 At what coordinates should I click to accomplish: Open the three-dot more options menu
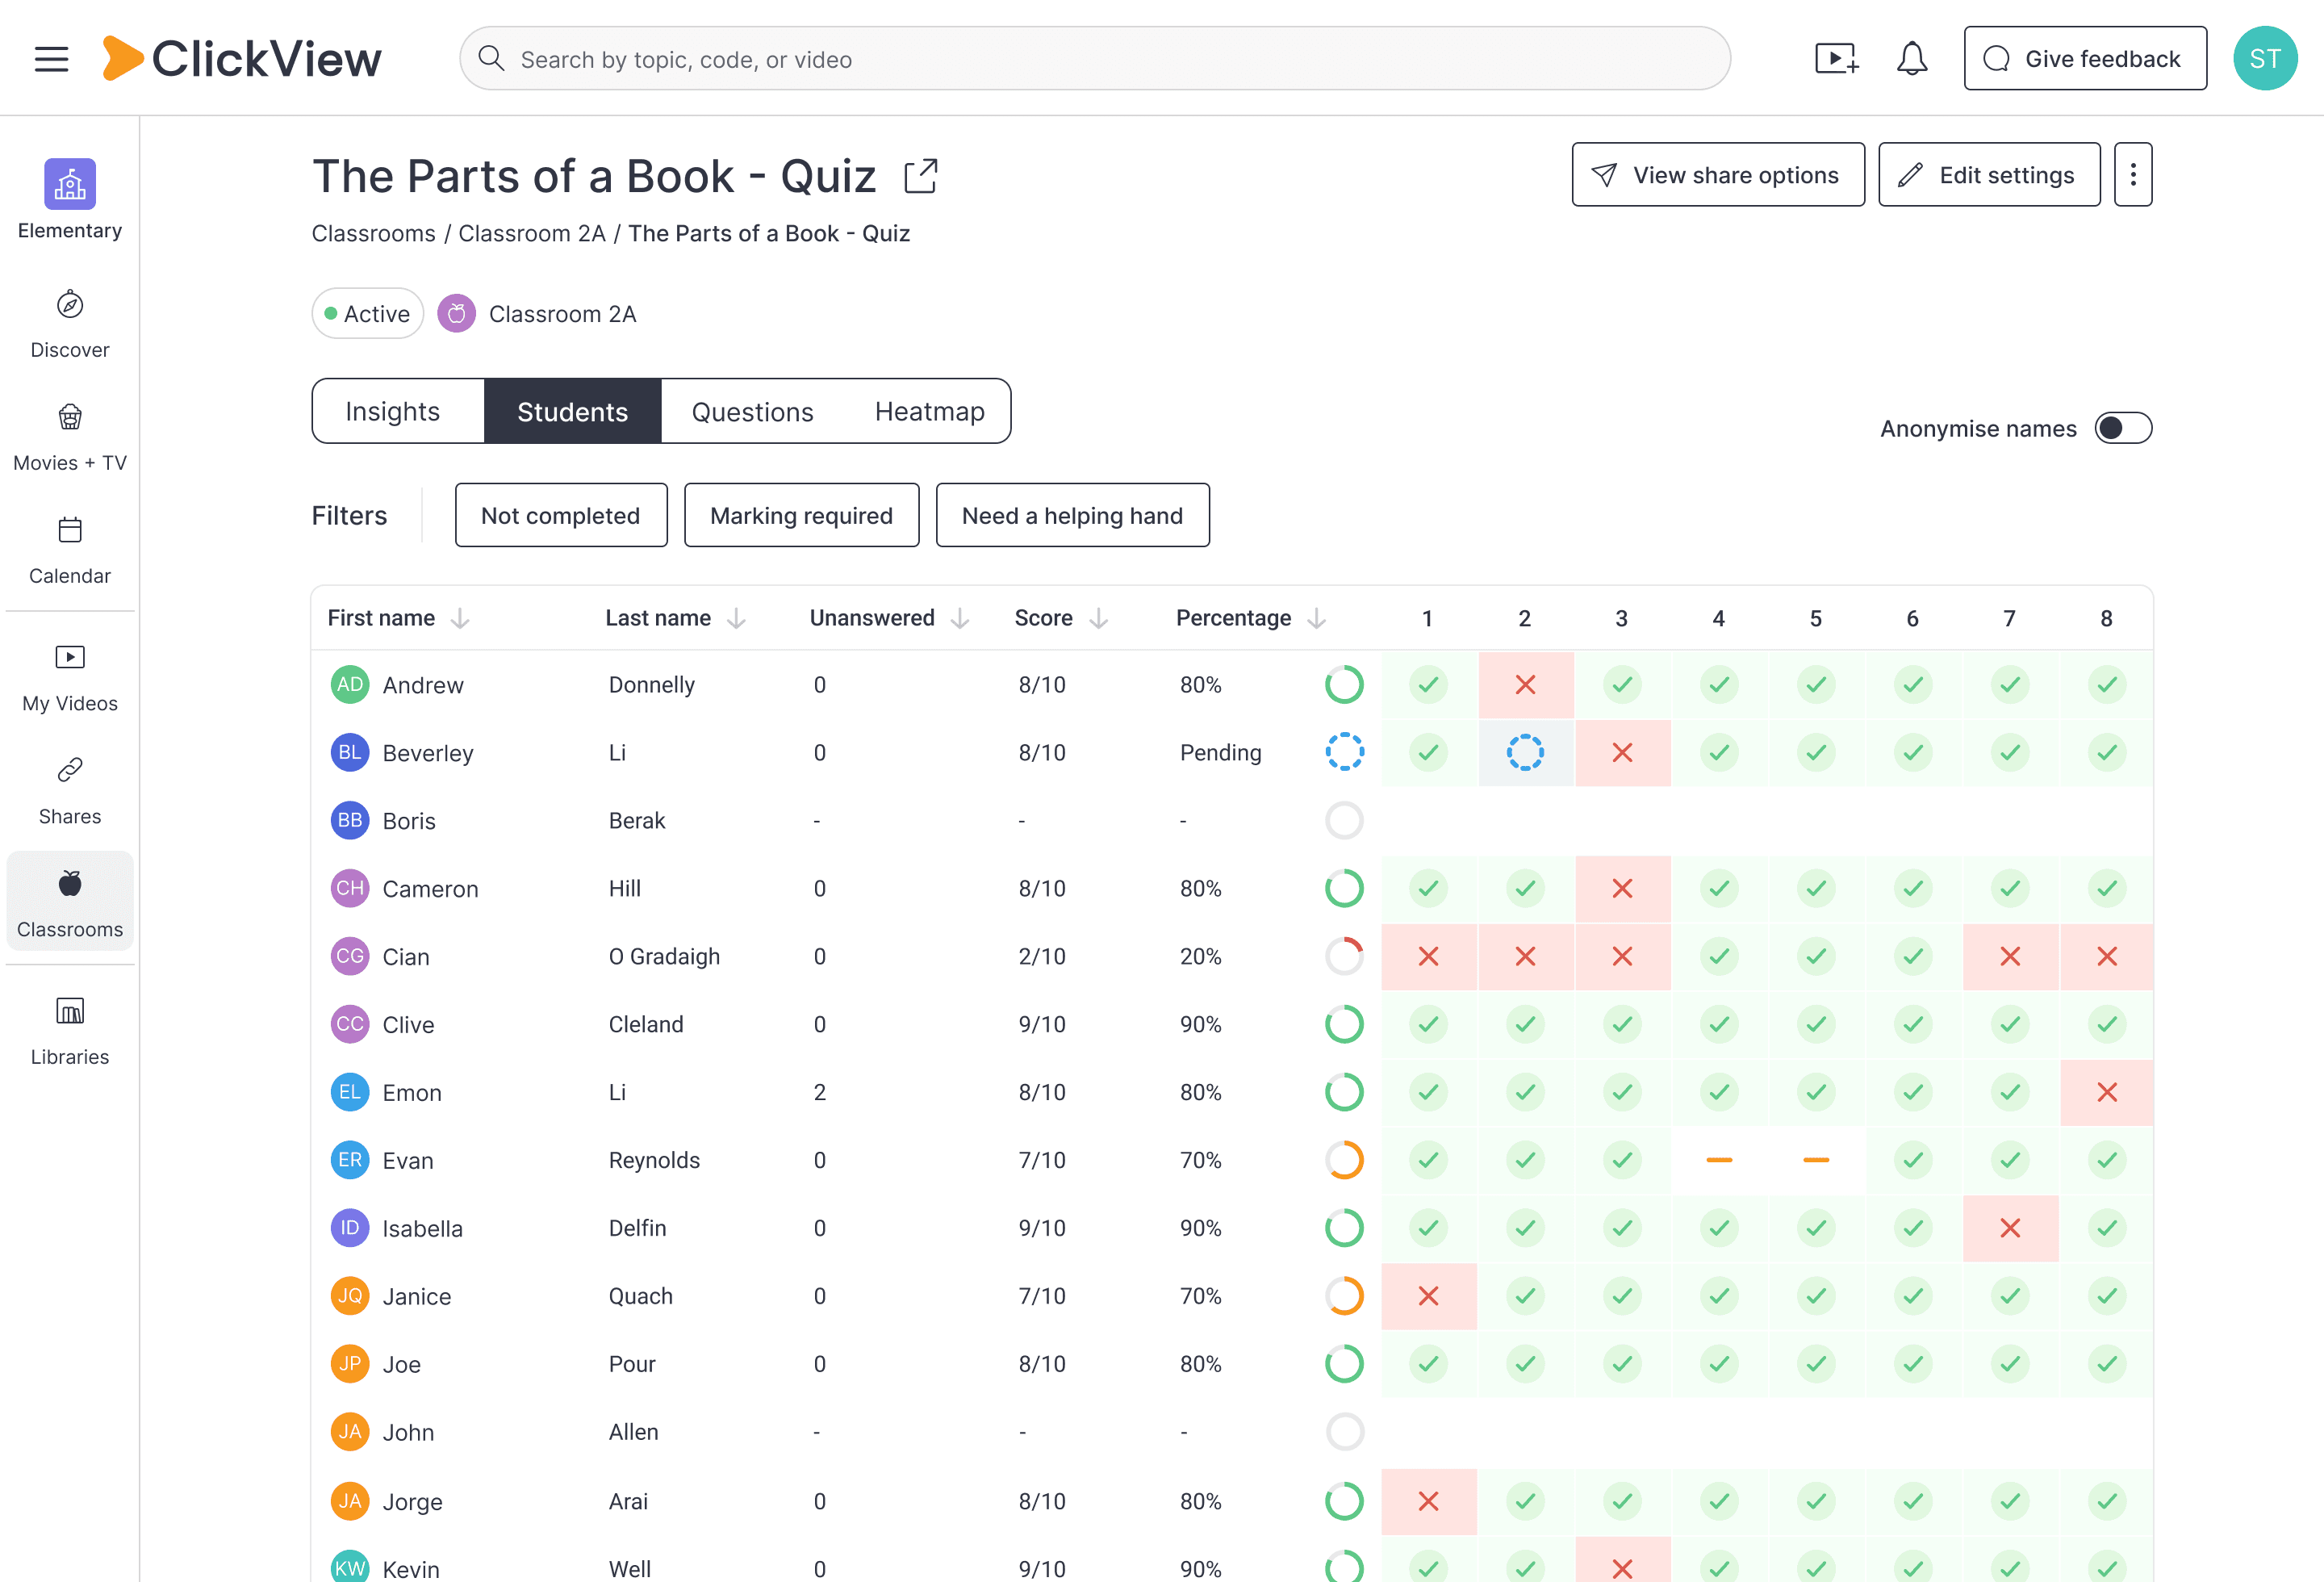2132,175
